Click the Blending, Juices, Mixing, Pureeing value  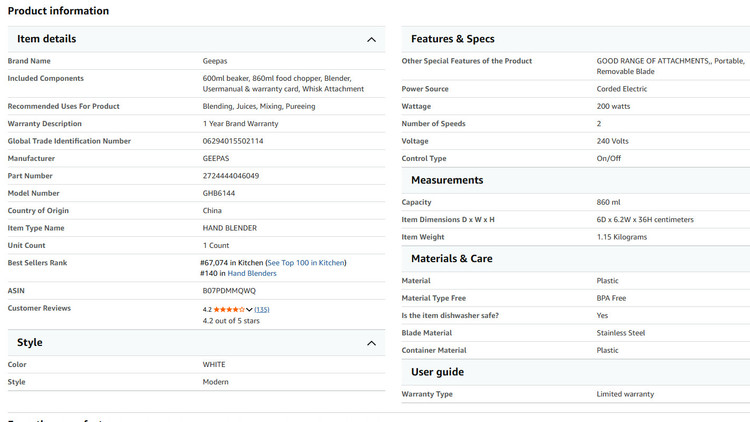[x=259, y=106]
